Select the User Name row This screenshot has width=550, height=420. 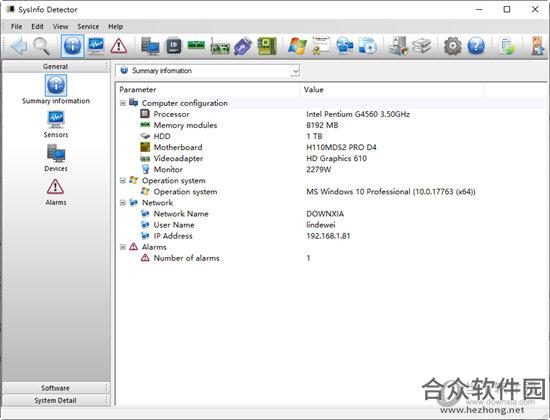pyautogui.click(x=332, y=225)
